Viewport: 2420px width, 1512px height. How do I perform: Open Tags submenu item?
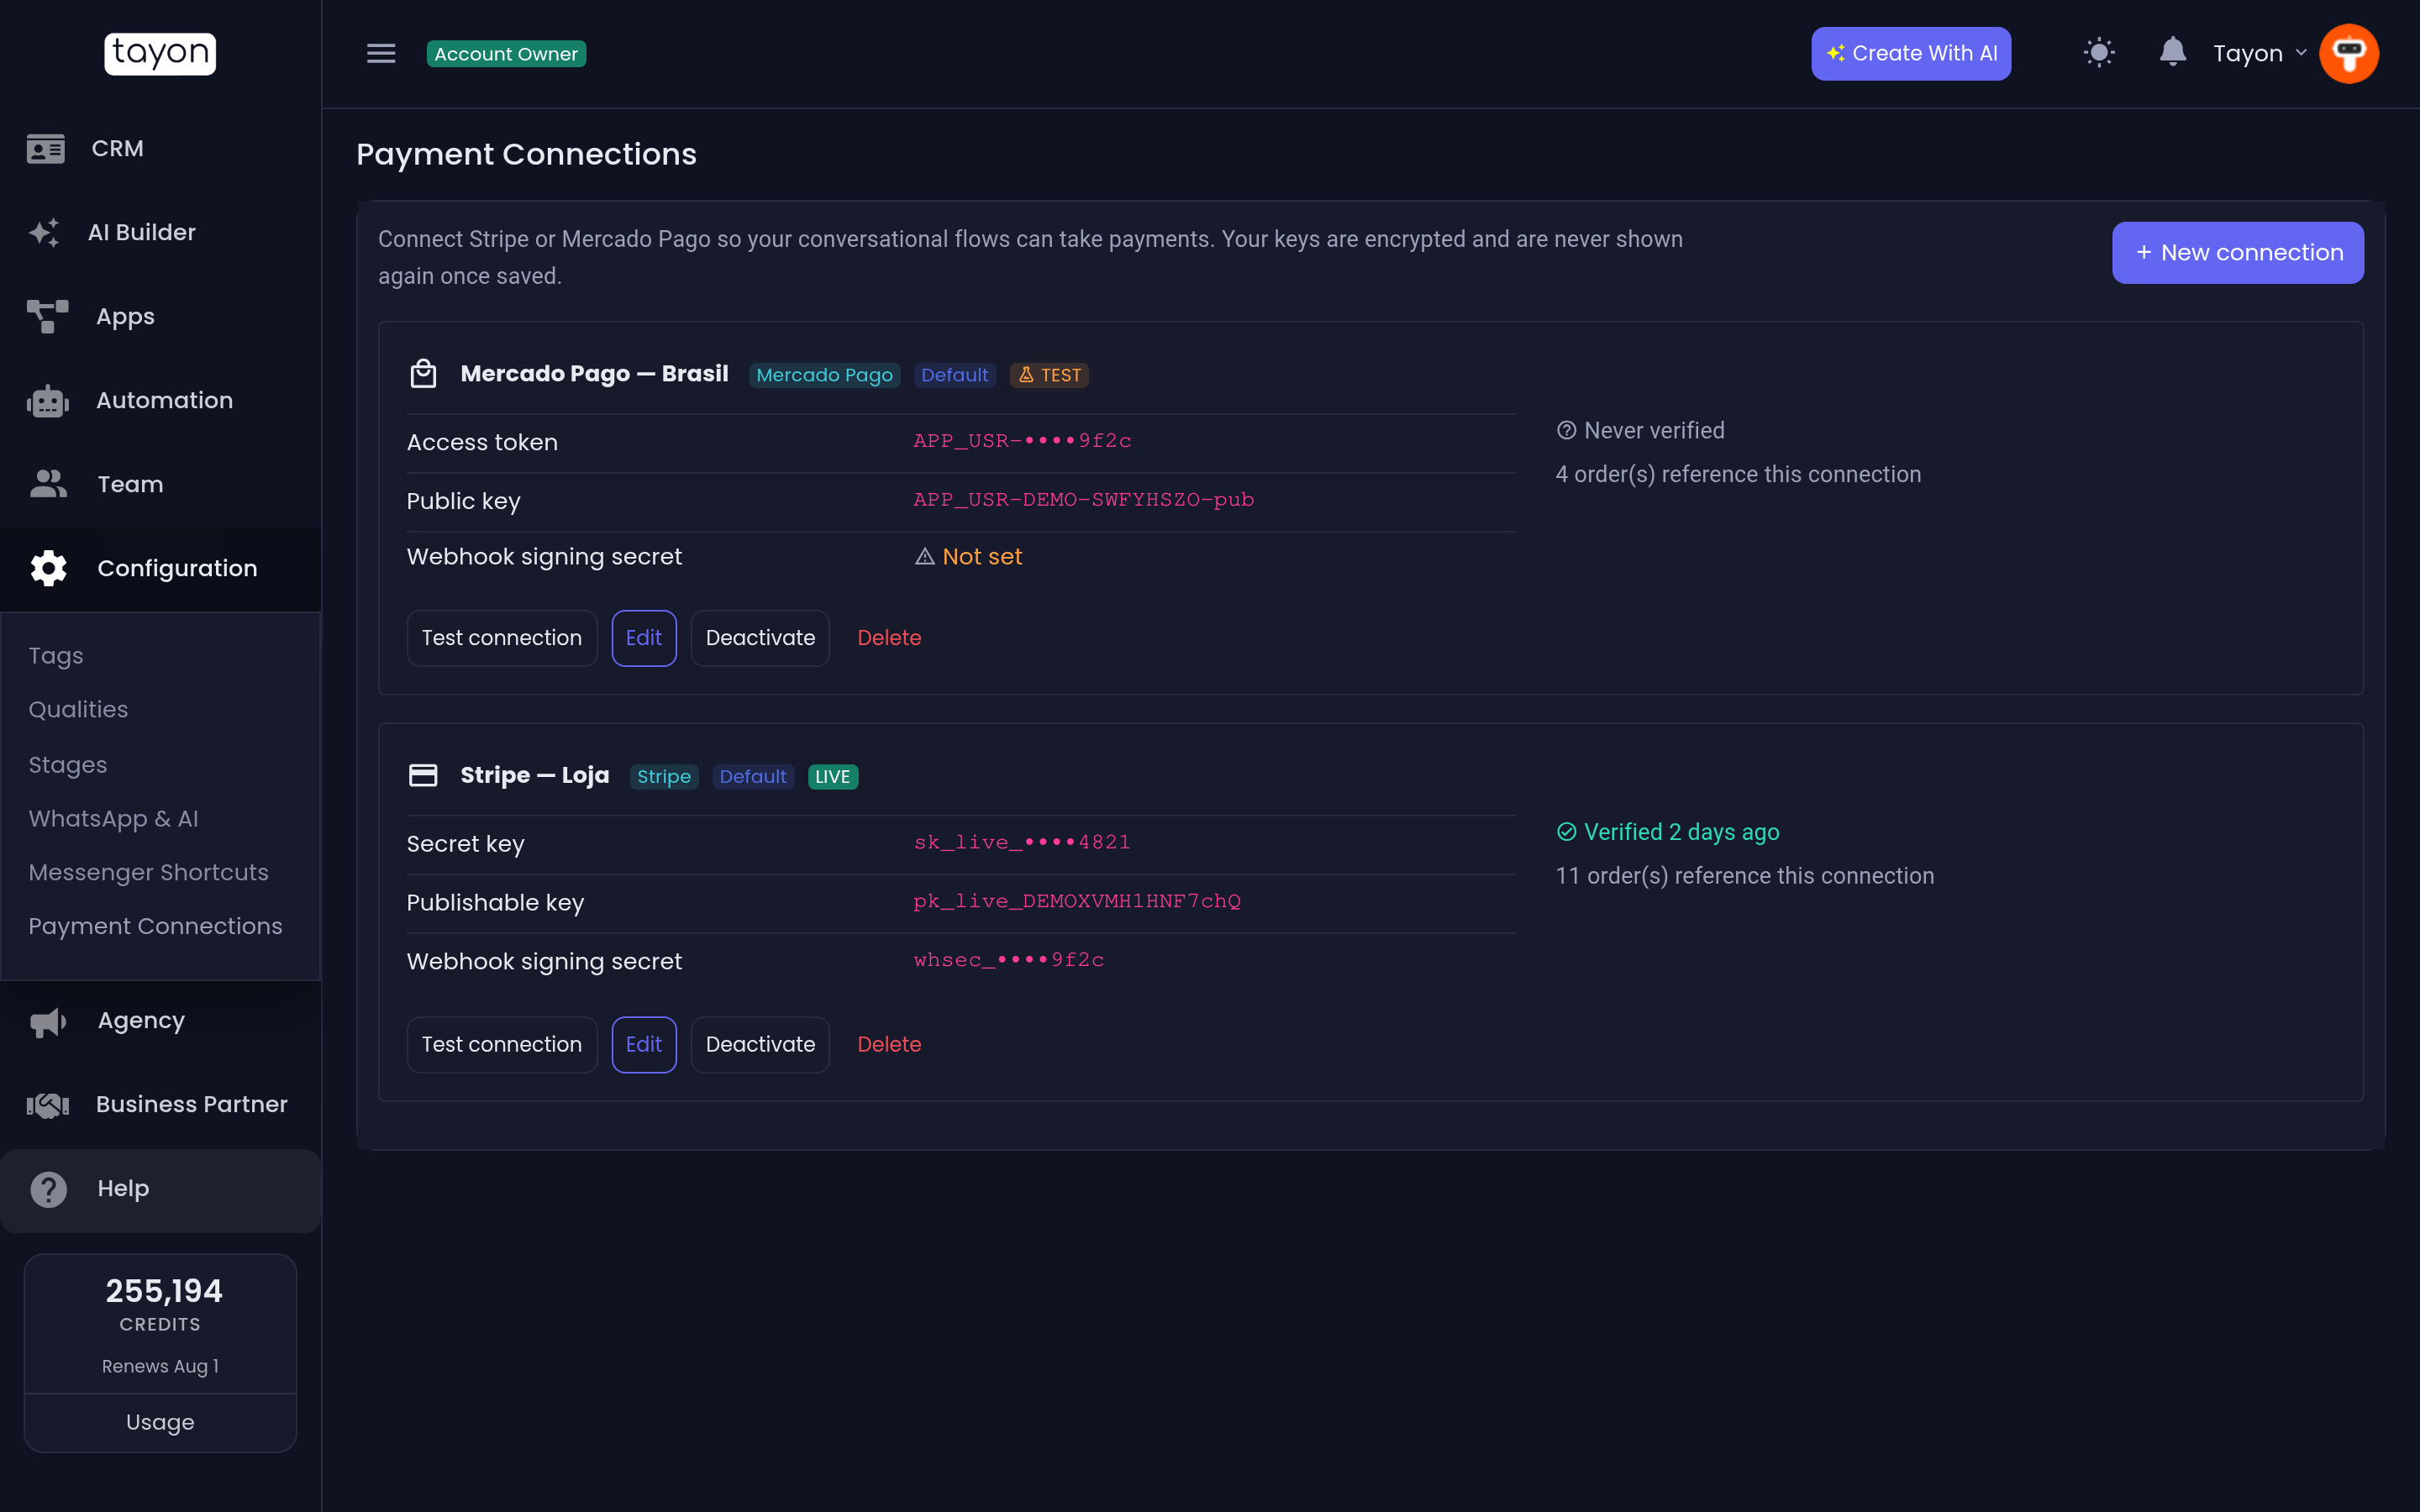tap(56, 655)
